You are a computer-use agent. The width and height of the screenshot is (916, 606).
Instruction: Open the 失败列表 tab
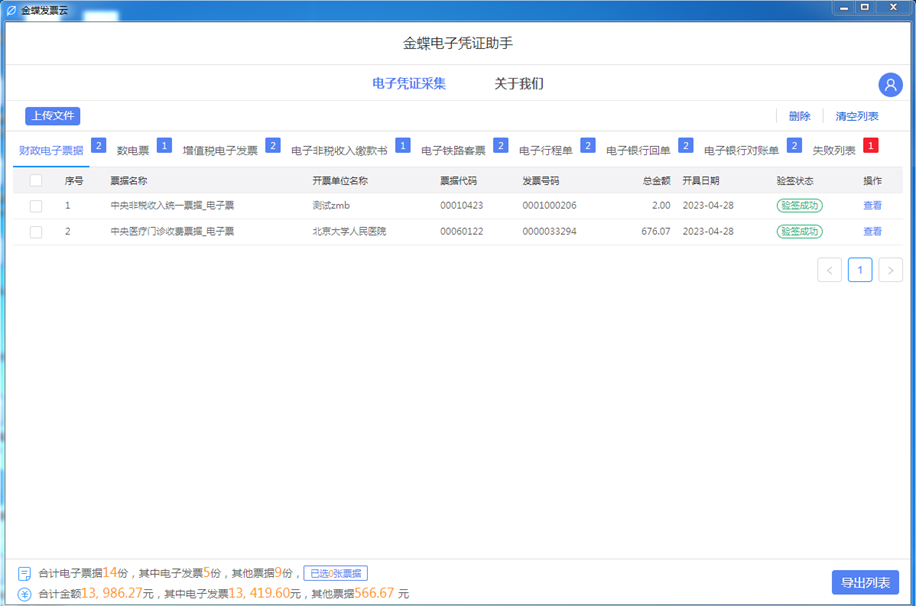pos(834,151)
